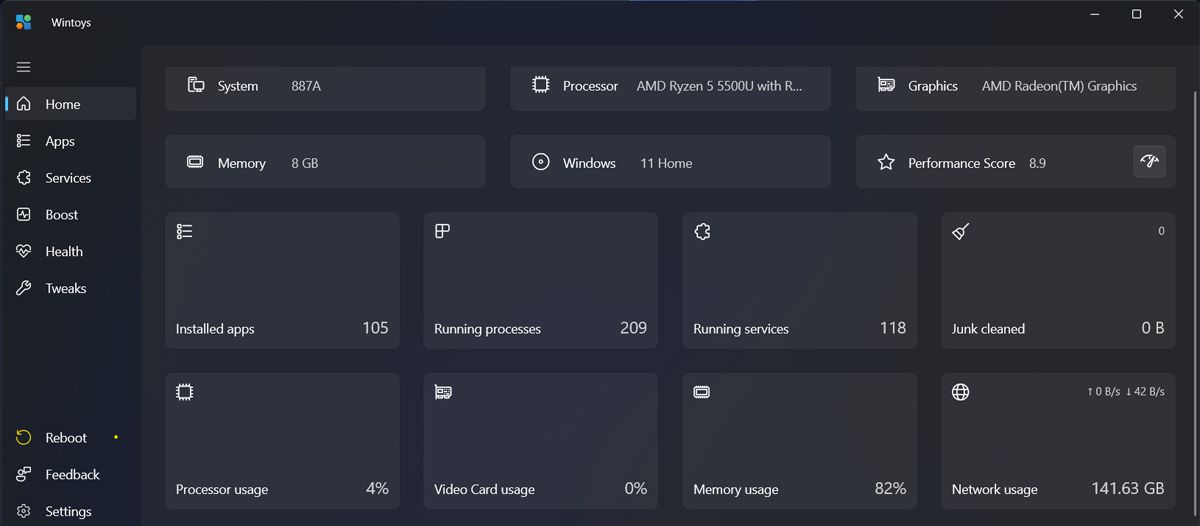The image size is (1200, 526).
Task: Click the Boost sidebar icon
Action: [24, 215]
